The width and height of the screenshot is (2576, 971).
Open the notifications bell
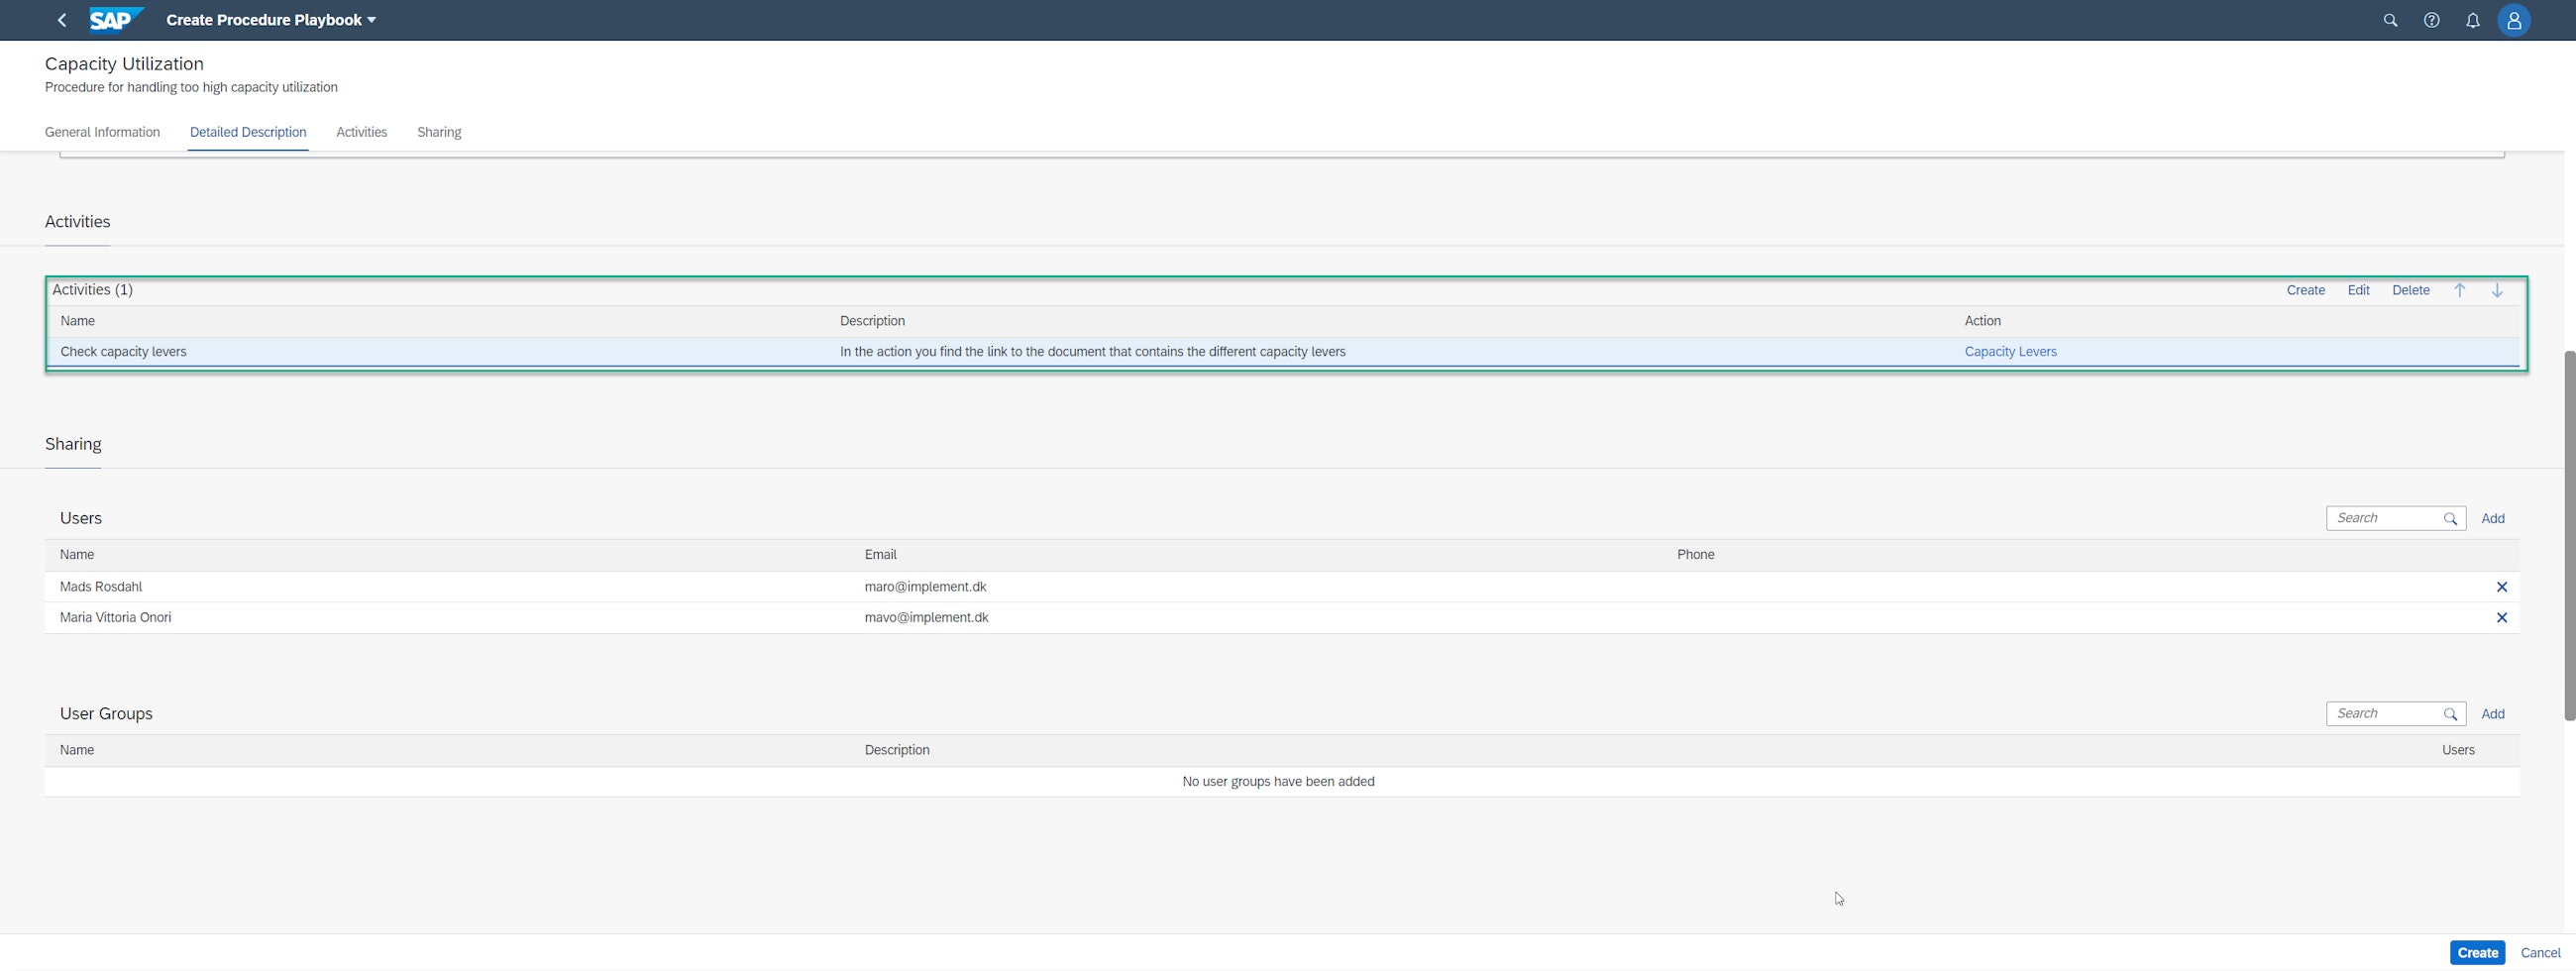(2472, 20)
